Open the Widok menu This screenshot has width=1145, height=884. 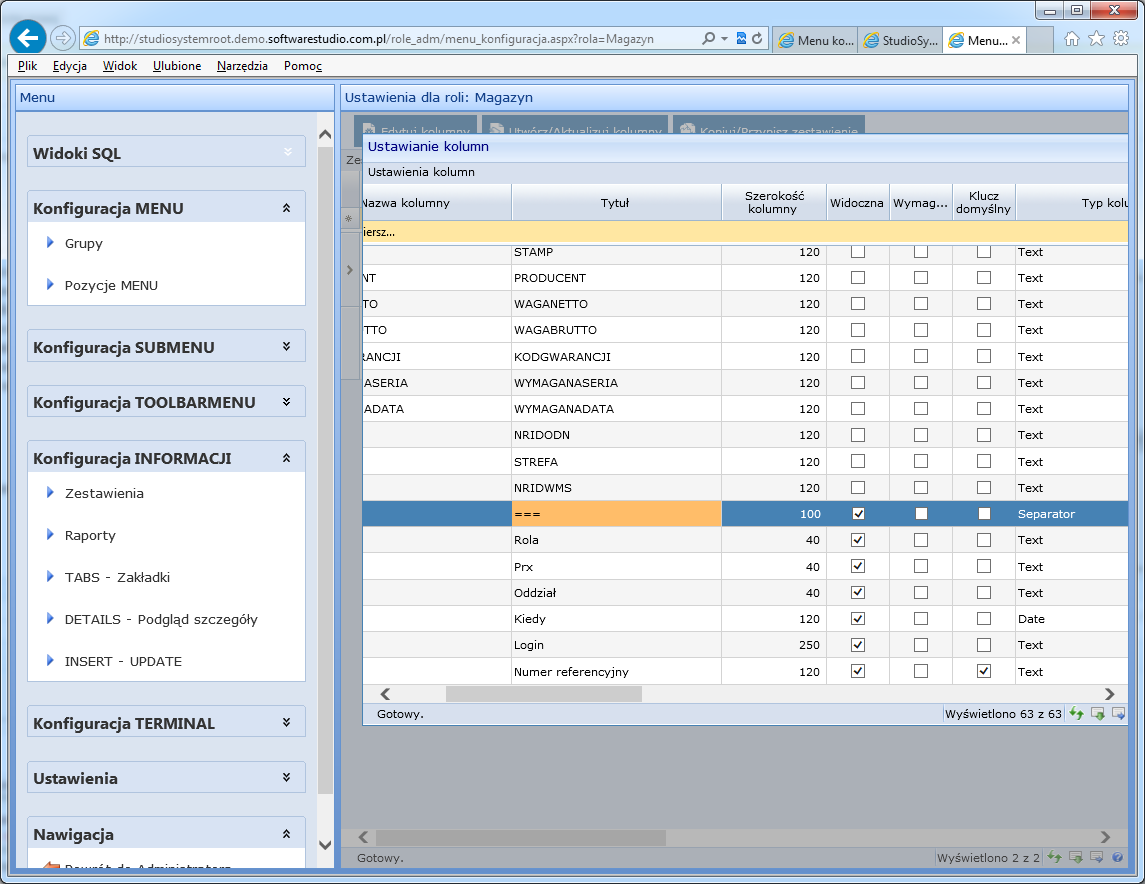click(x=120, y=66)
